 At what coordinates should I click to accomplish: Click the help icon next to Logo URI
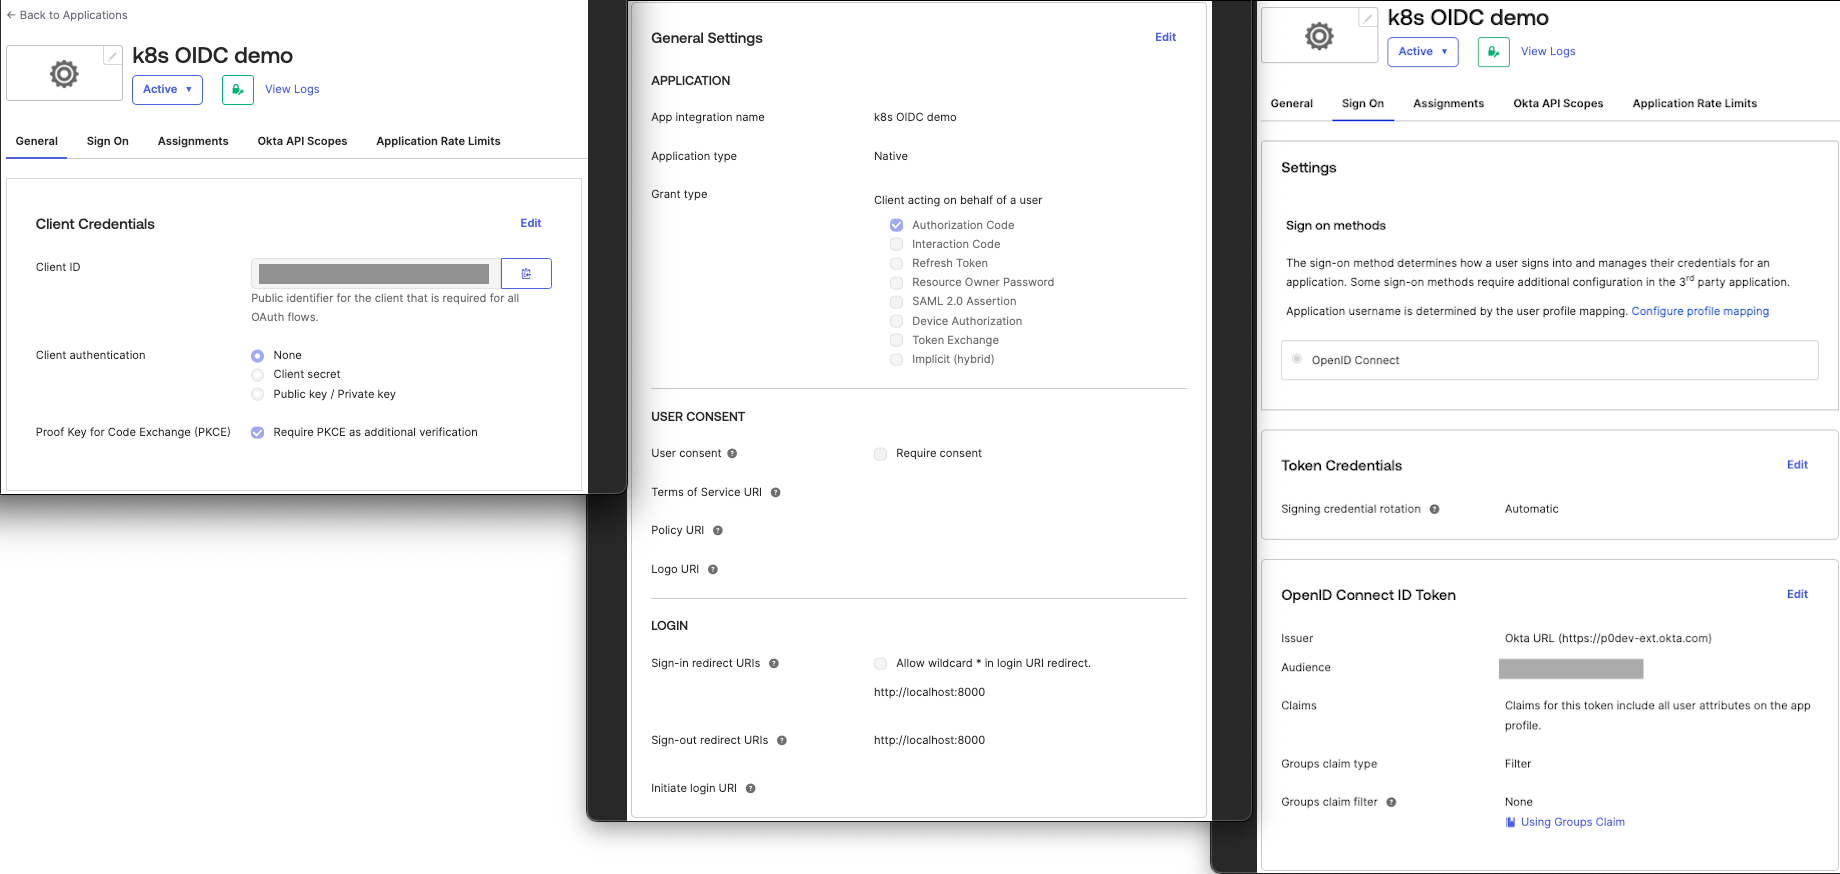pos(713,570)
